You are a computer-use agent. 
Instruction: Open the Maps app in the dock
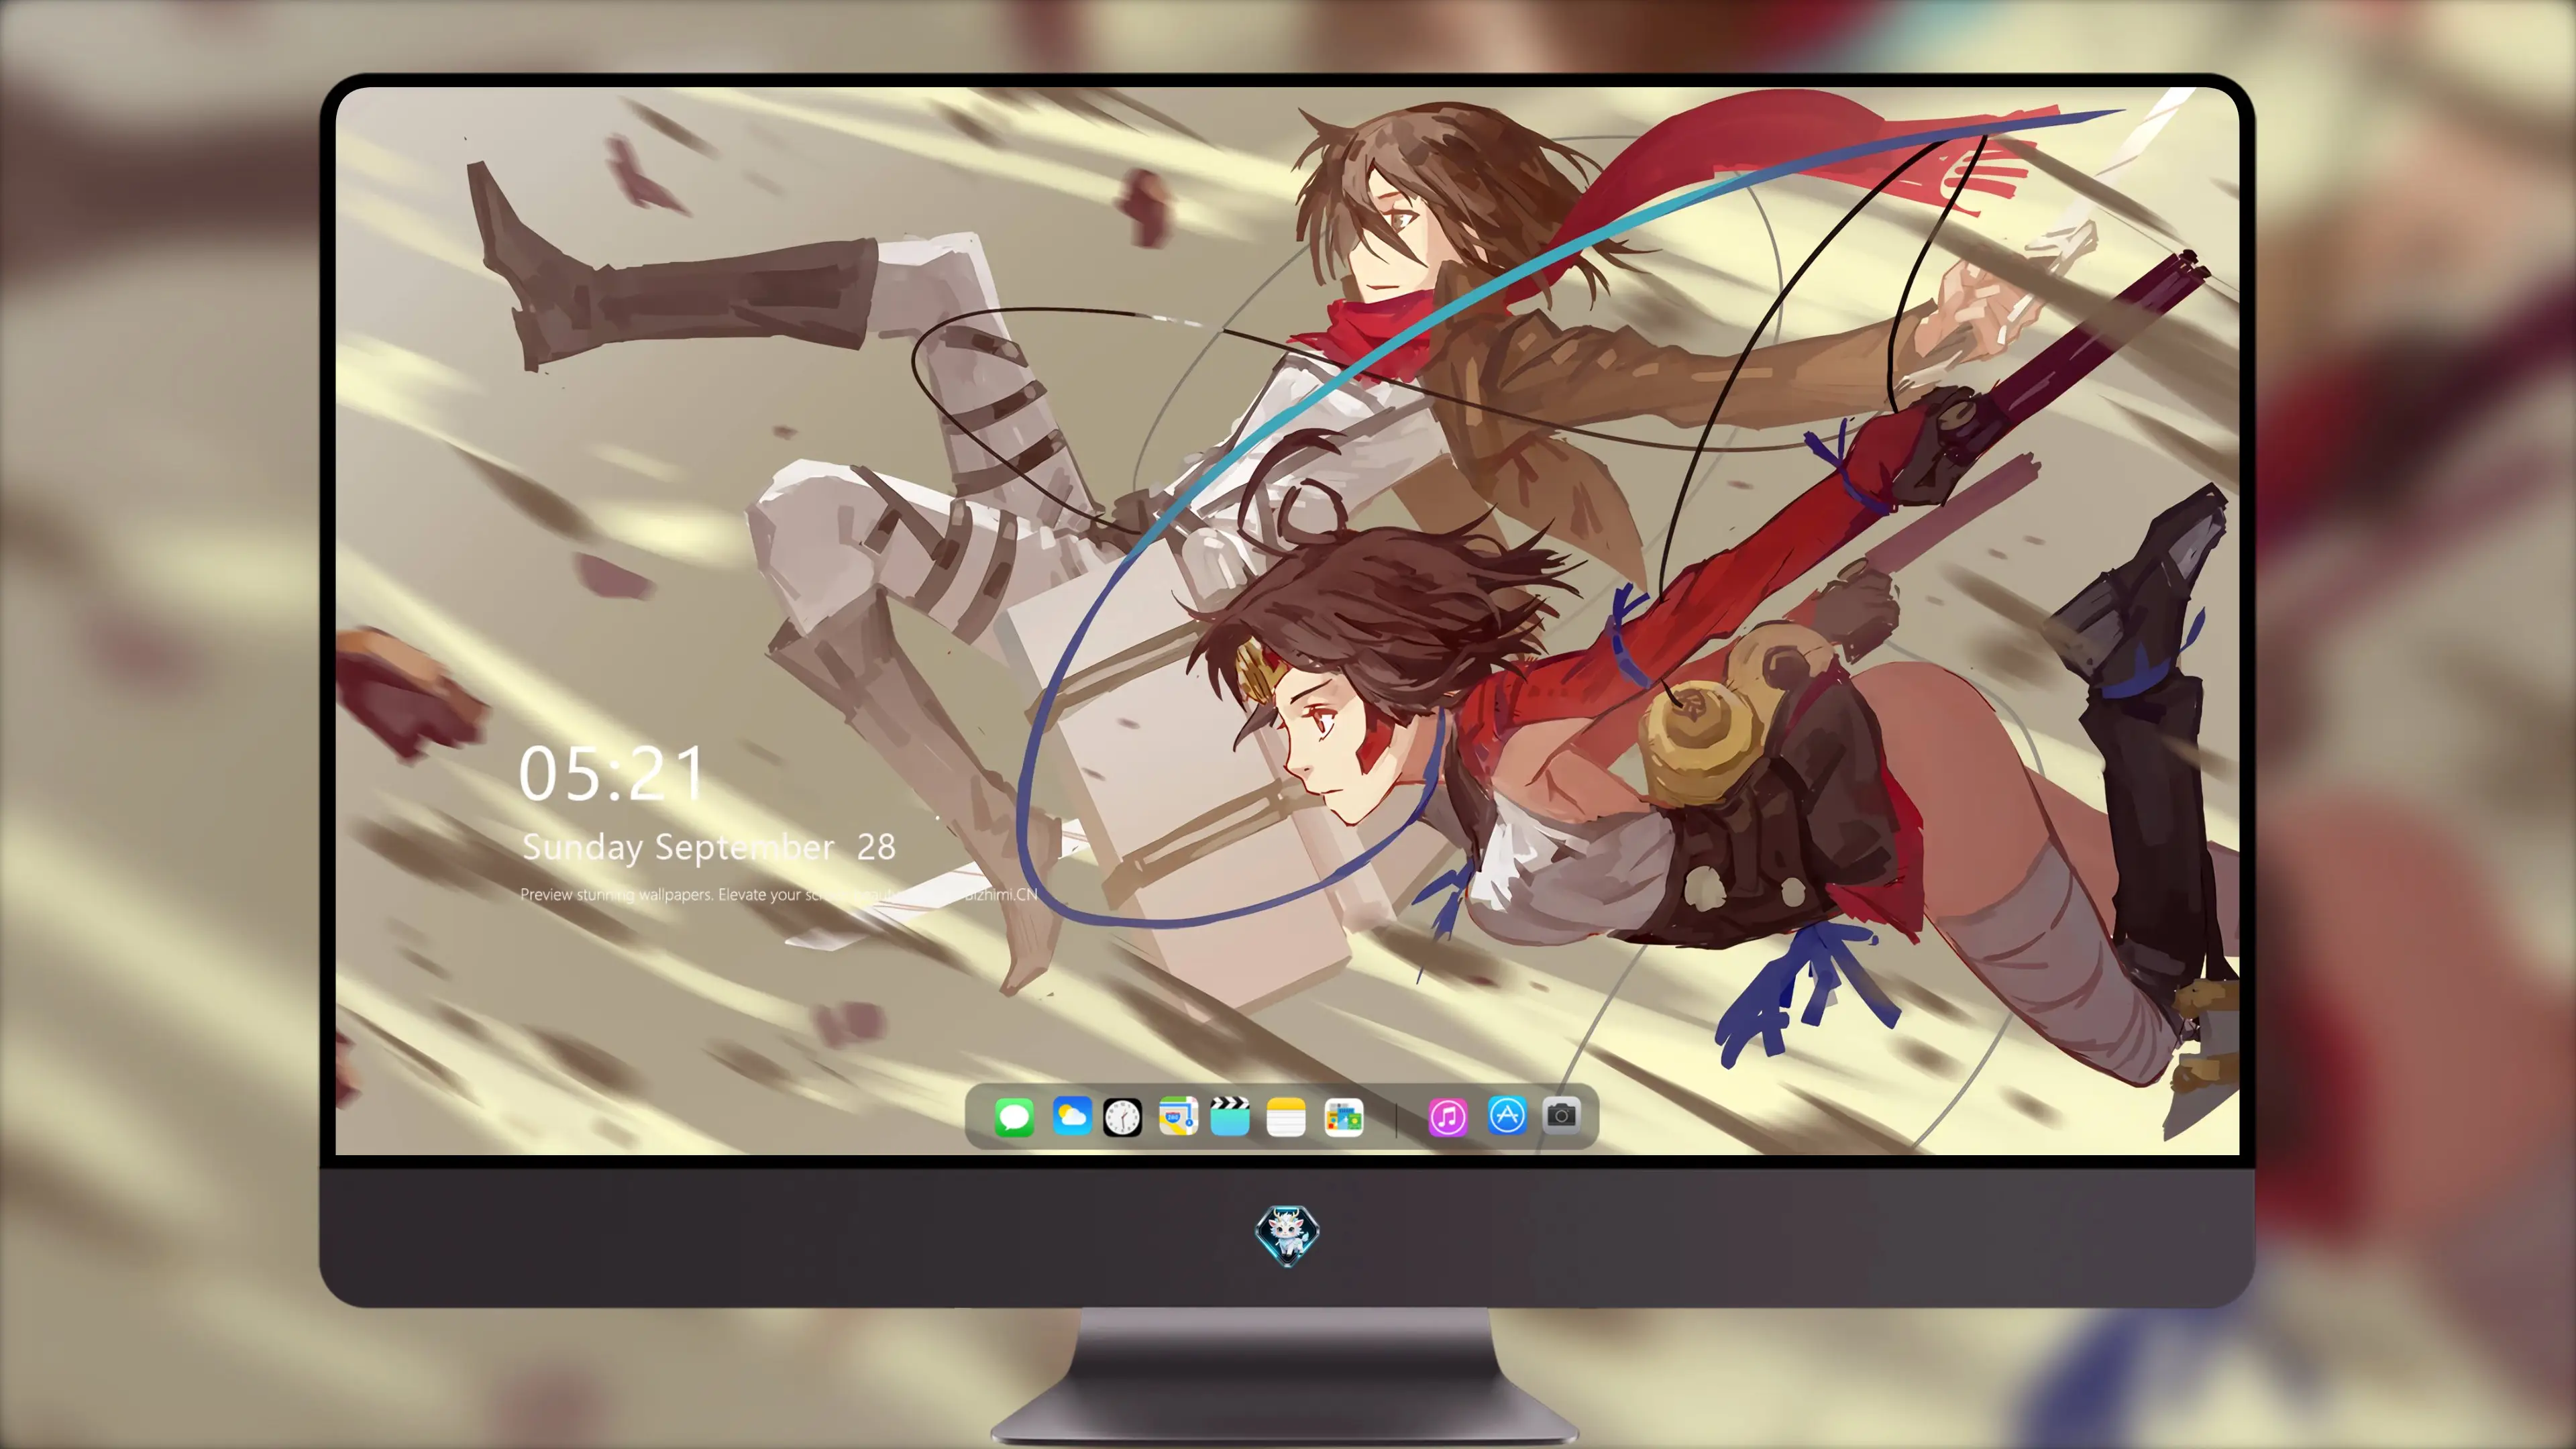click(x=1178, y=1116)
